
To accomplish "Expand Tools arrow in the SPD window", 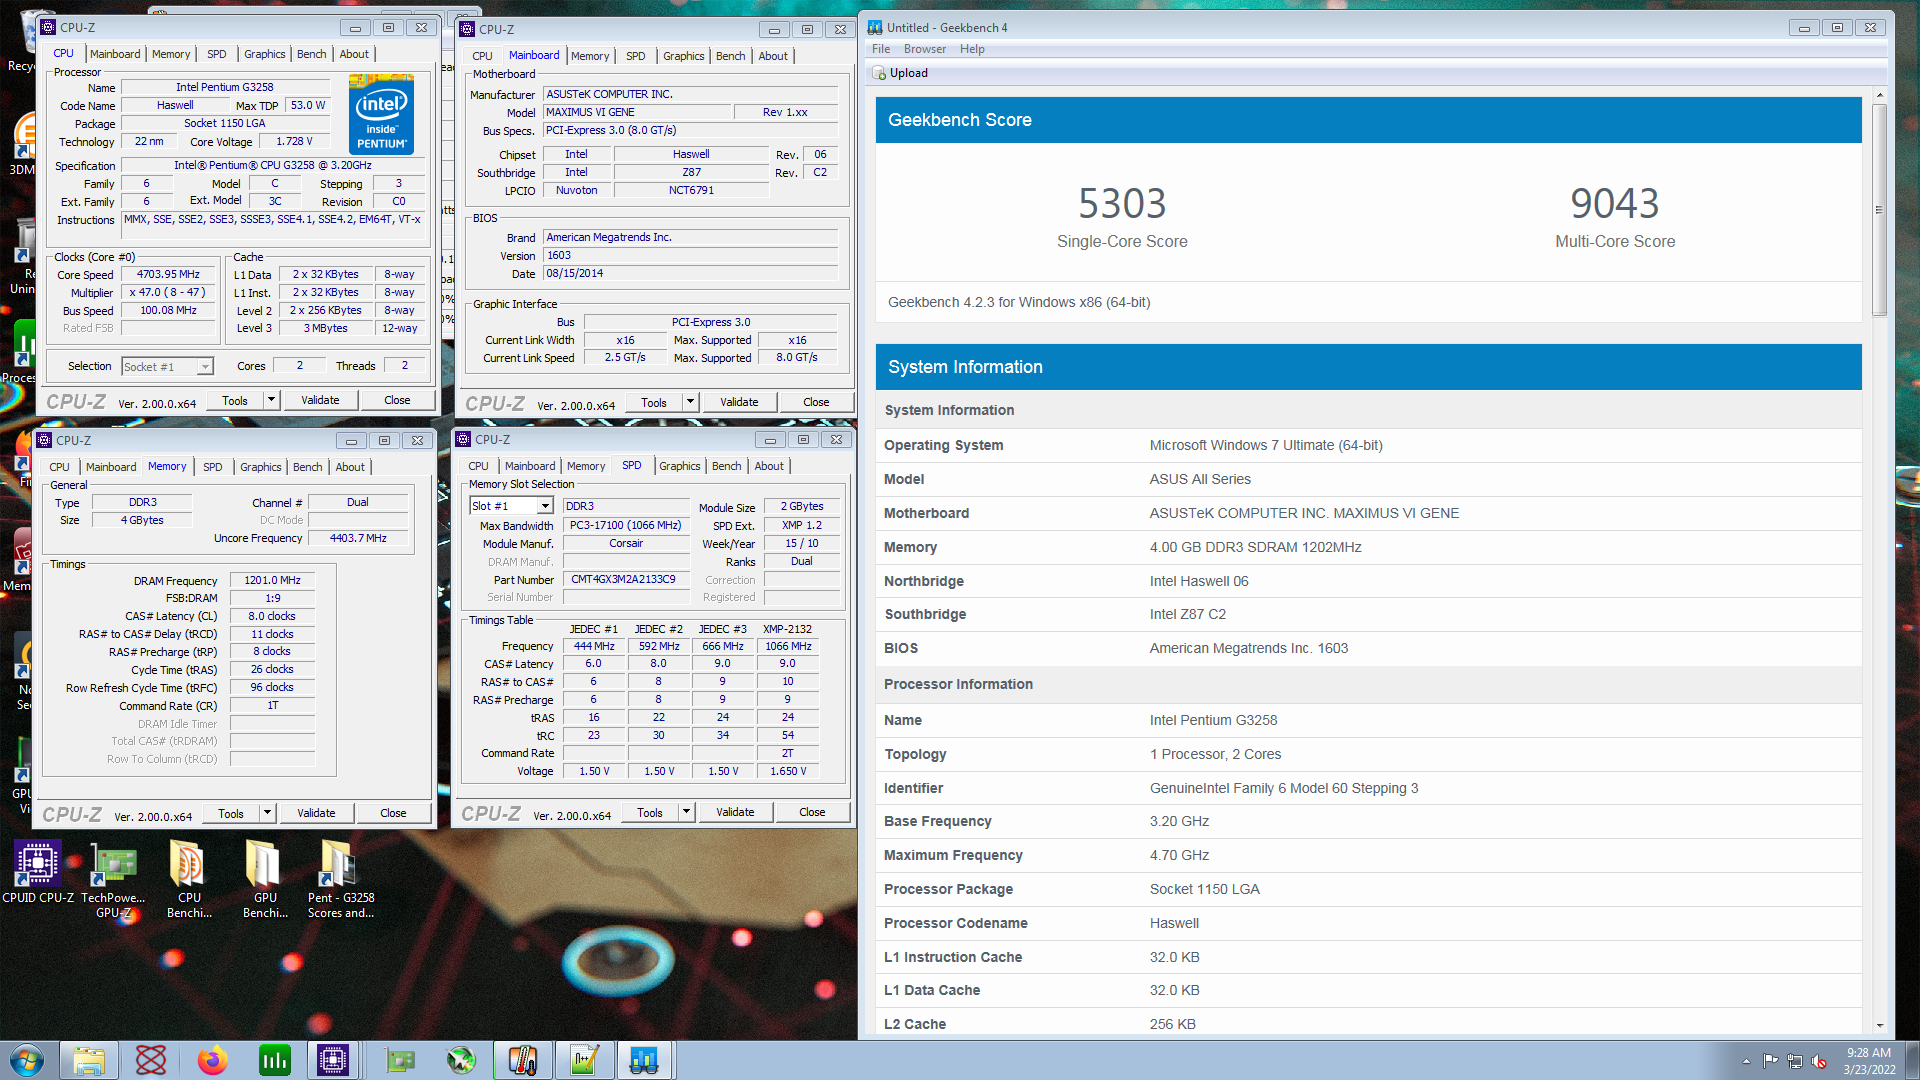I will tap(686, 812).
